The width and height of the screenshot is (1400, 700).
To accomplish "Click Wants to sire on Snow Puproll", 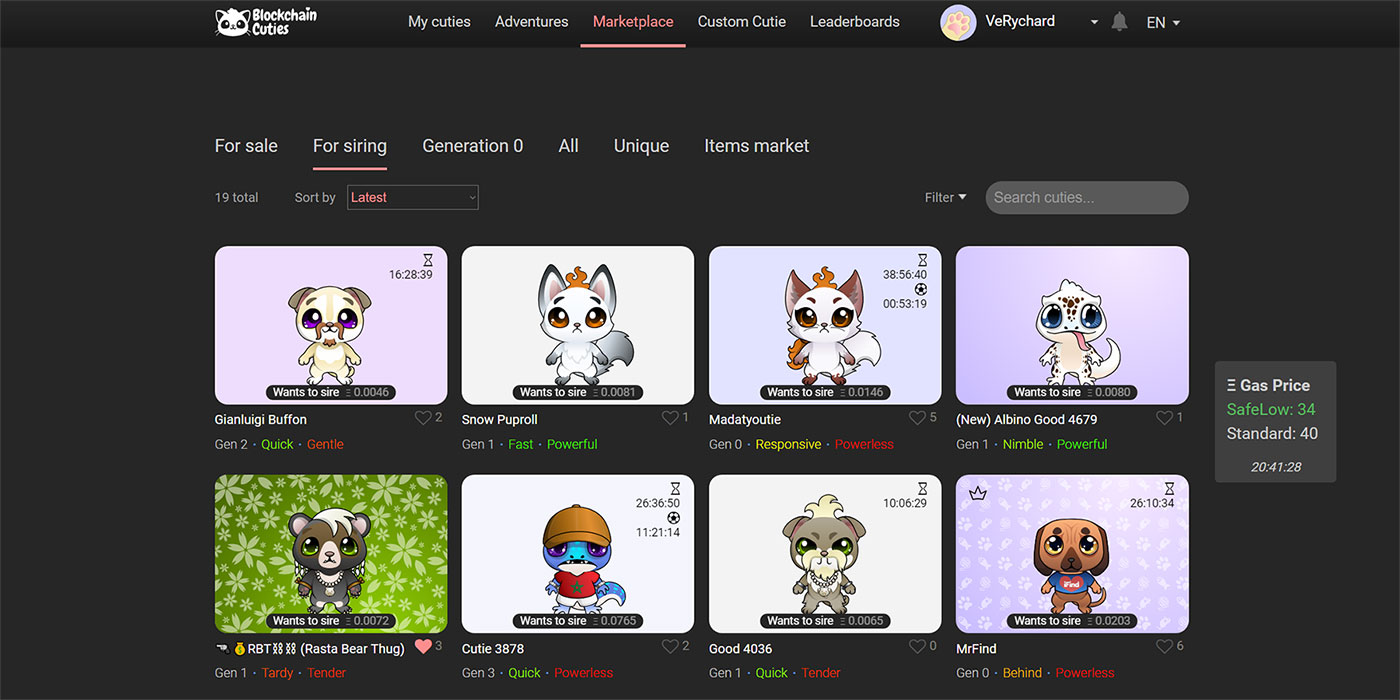I will coord(577,392).
